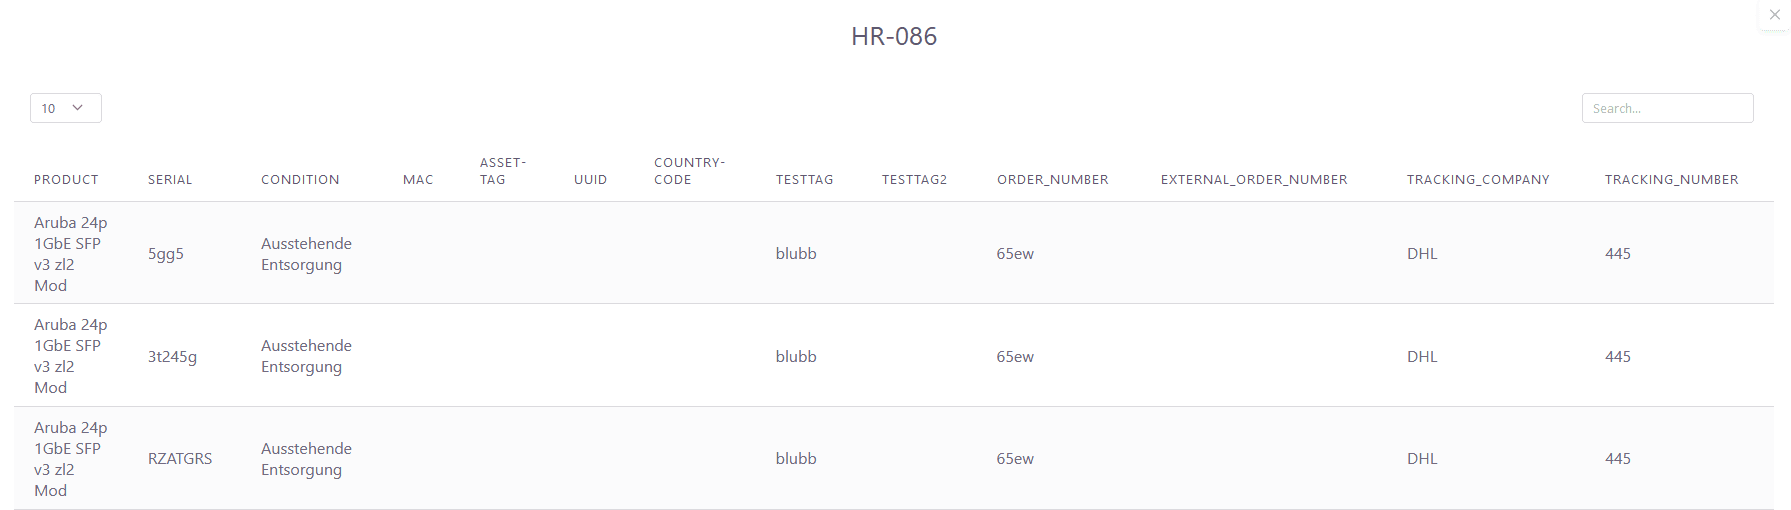Open the rows-per-page dropdown showing 10
1791x510 pixels.
[66, 108]
